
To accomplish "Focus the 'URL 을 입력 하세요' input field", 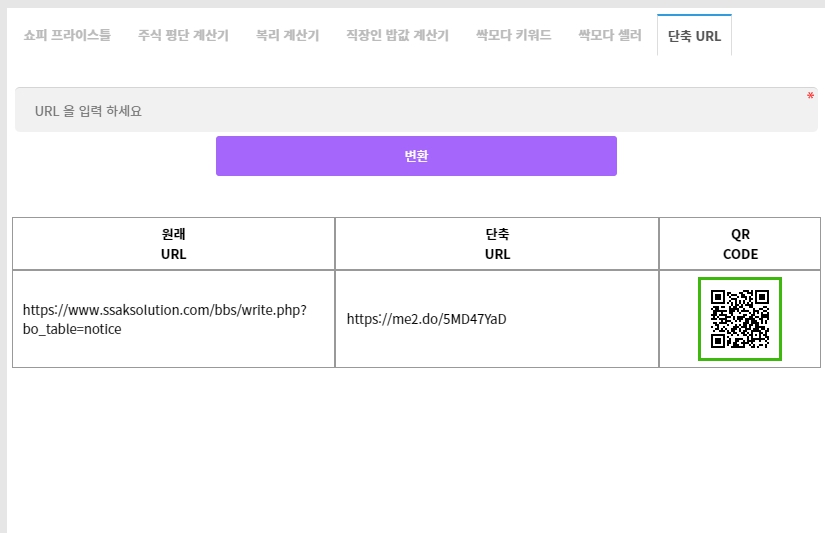I will [416, 110].
